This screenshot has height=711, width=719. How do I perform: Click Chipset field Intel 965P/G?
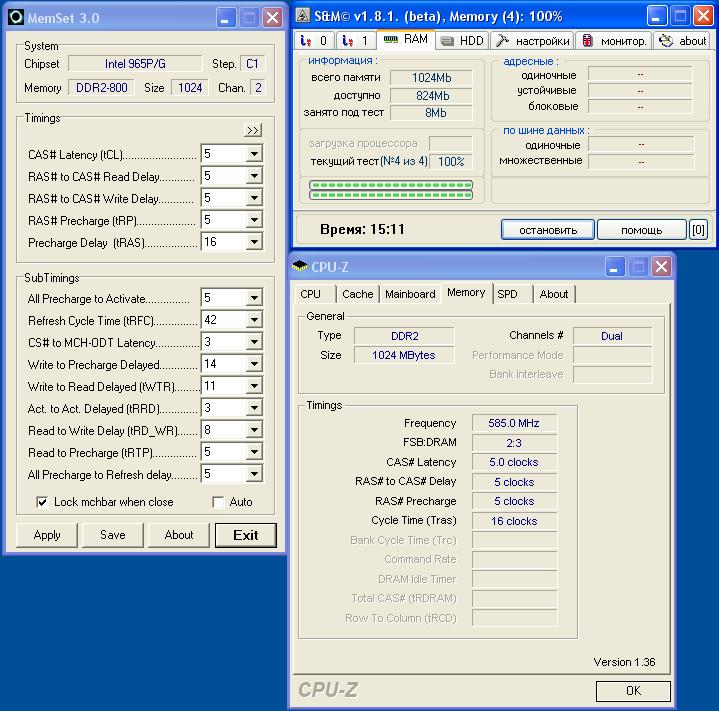tap(135, 63)
